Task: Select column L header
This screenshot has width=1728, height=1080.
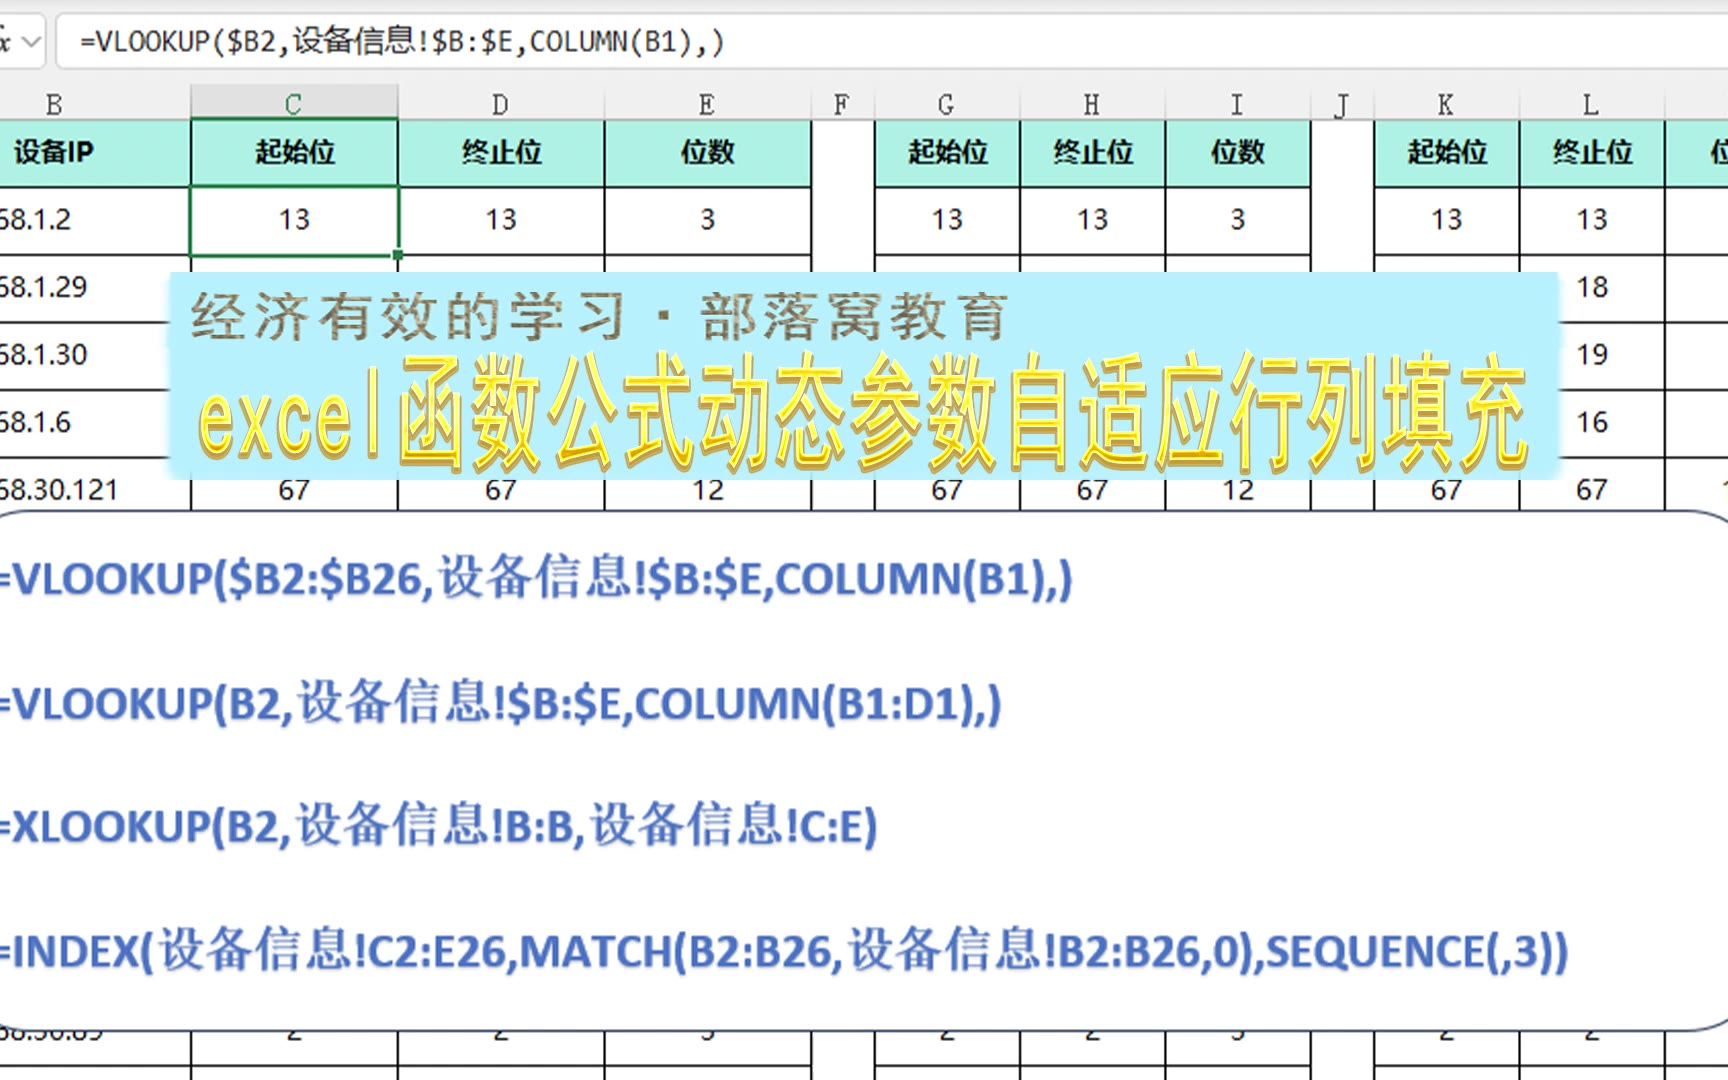Action: (1592, 104)
